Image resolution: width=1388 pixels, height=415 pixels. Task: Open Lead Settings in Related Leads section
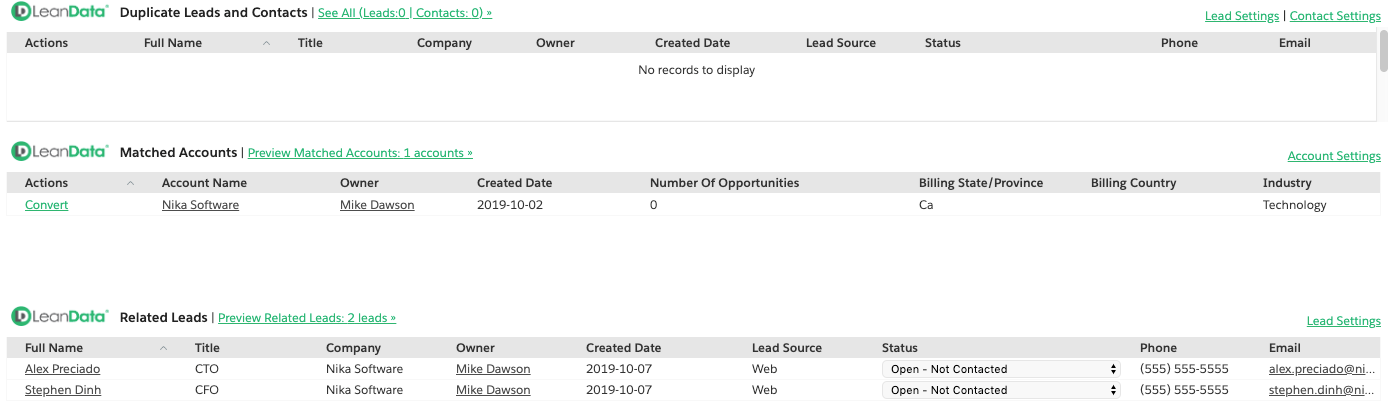tap(1344, 321)
